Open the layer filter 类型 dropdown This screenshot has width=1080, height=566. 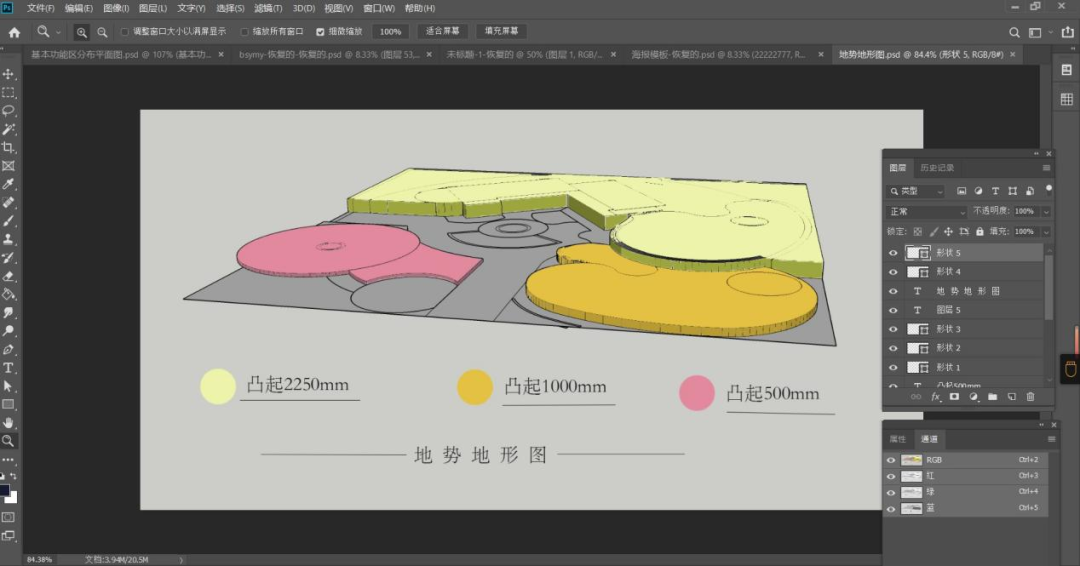(x=916, y=191)
